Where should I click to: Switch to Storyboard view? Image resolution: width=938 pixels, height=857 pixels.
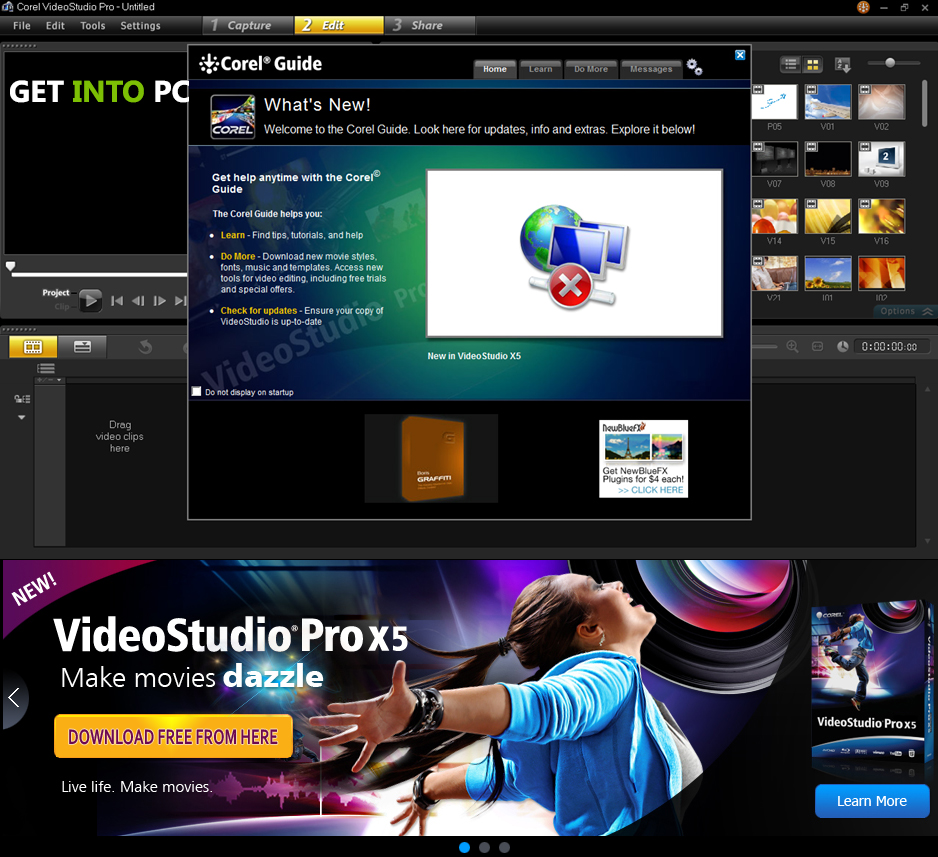tap(33, 346)
